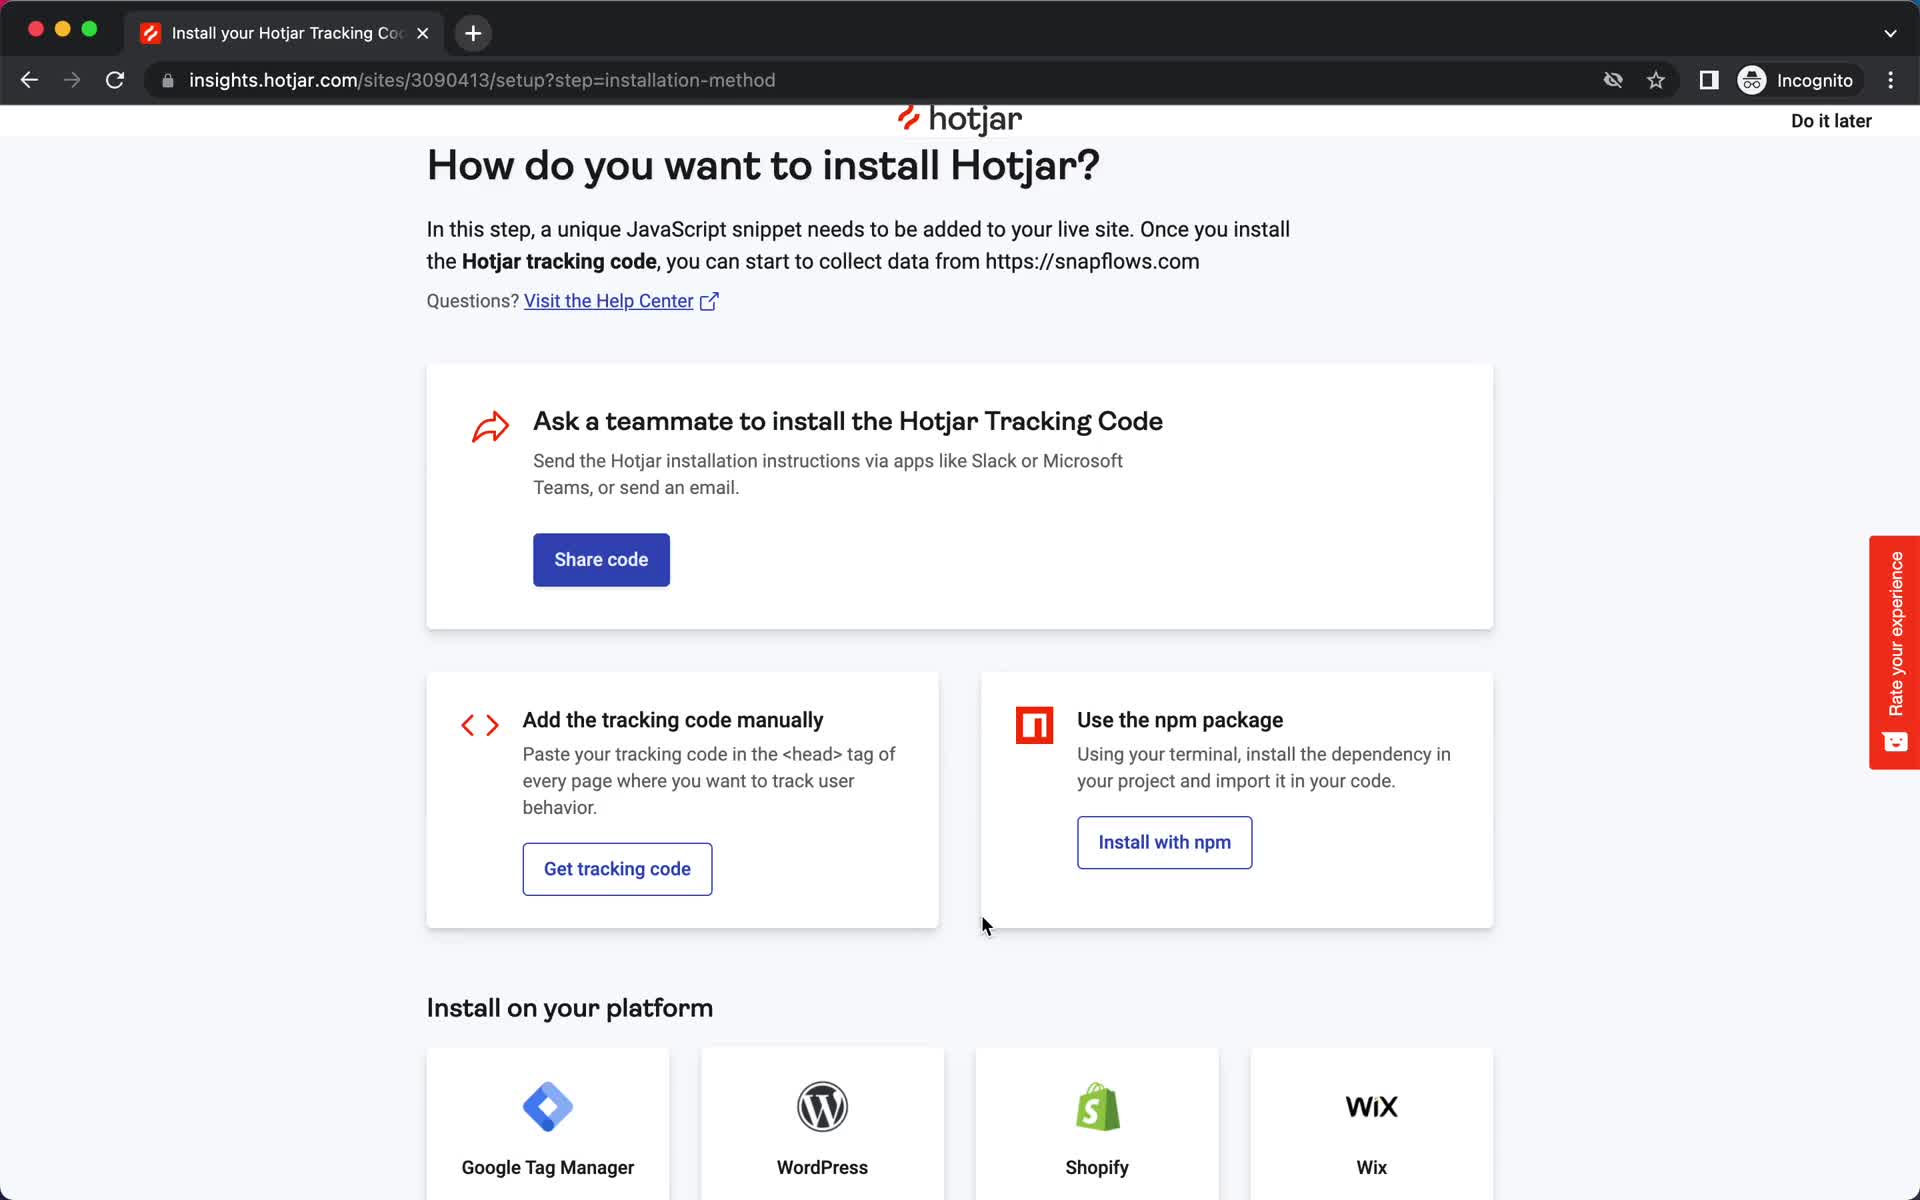The width and height of the screenshot is (1920, 1200).
Task: Click the share/forward arrow icon
Action: point(491,426)
